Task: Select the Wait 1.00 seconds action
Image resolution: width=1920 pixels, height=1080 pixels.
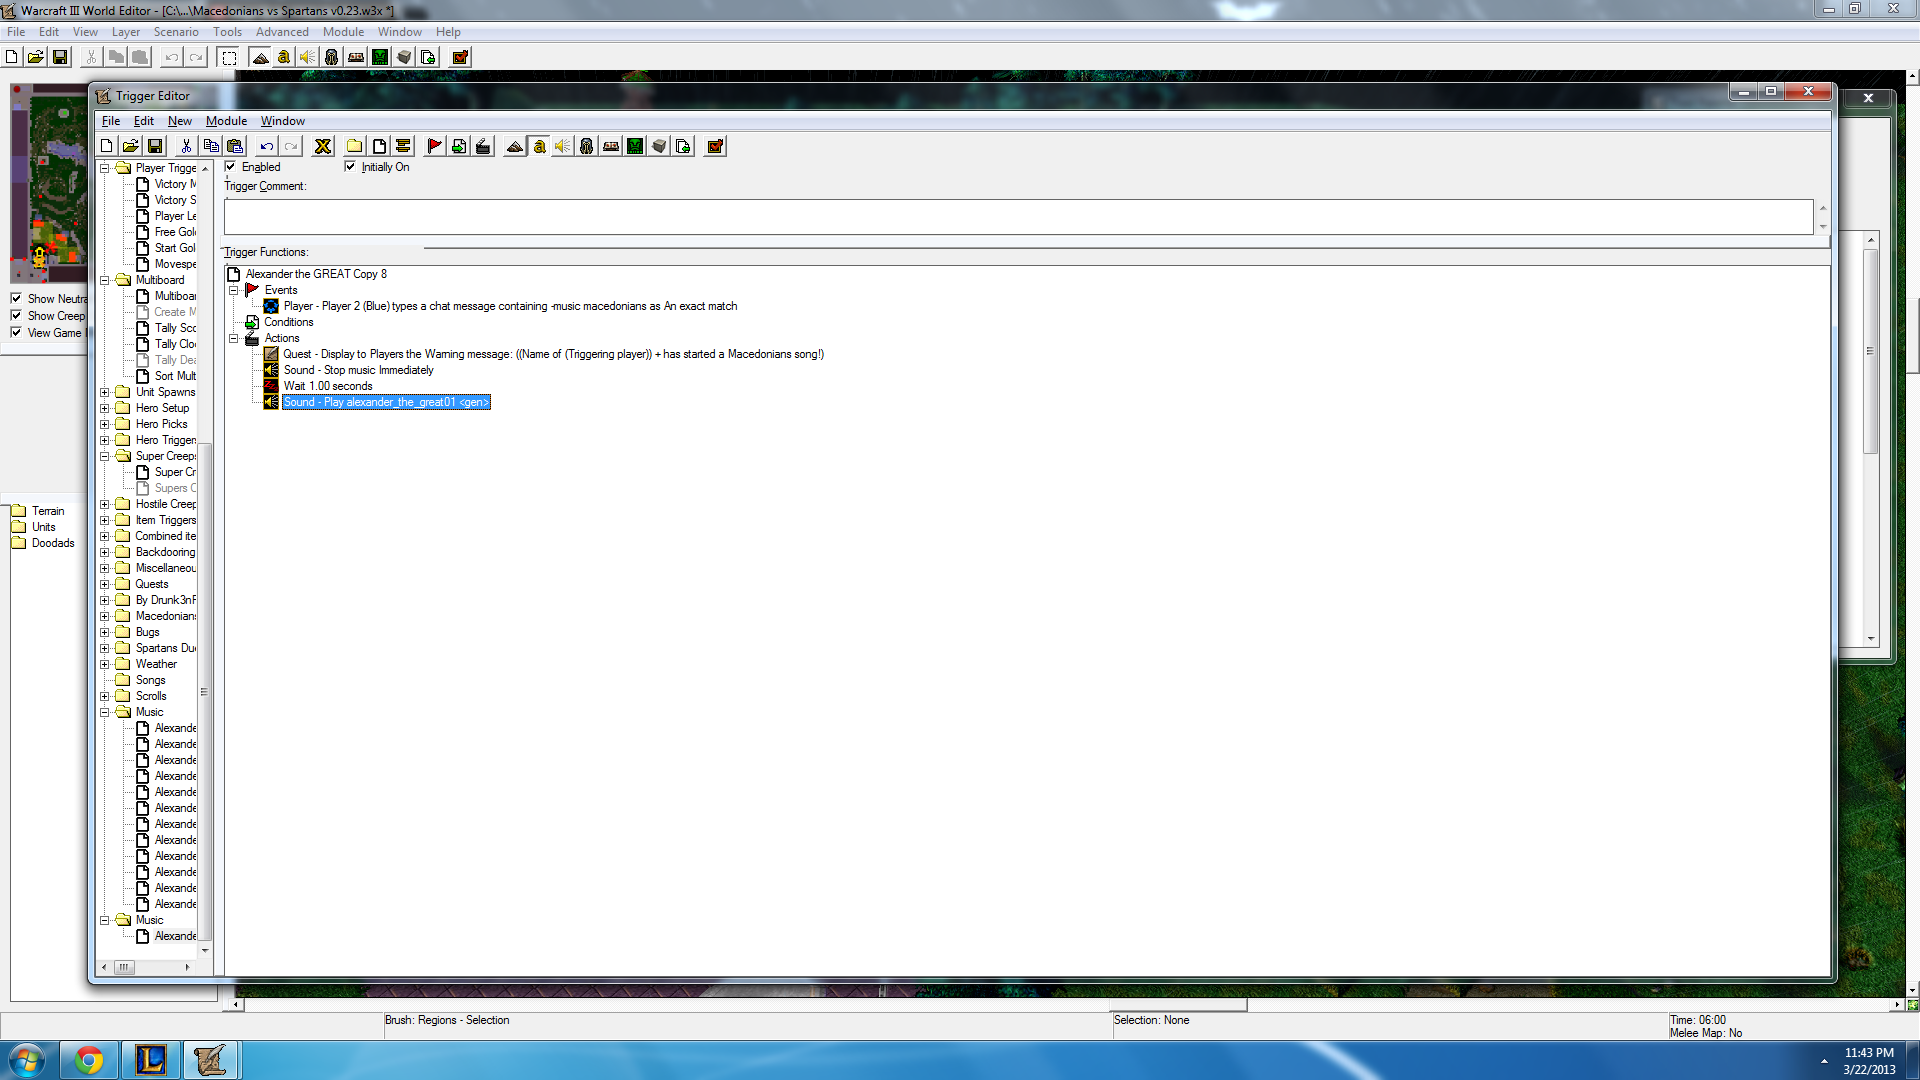Action: [328, 386]
